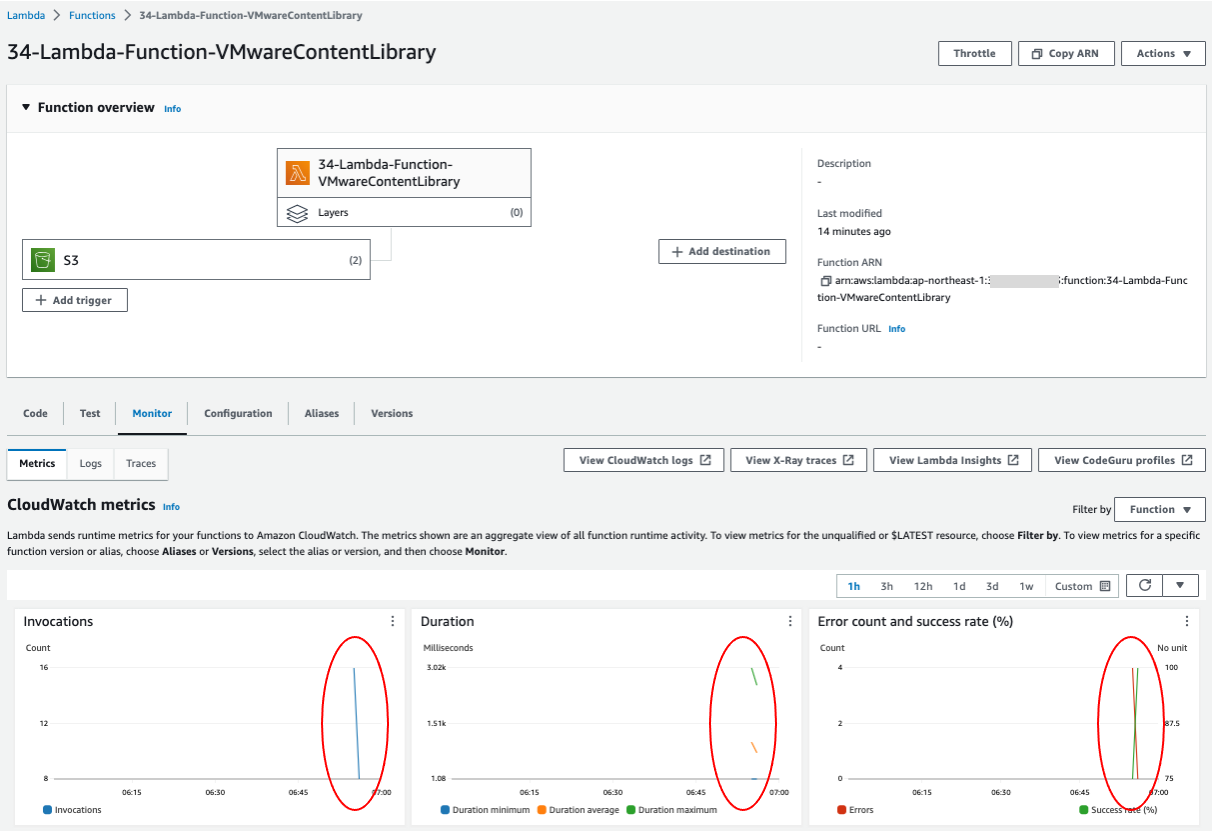Toggle the Duration minimum legend swatch
This screenshot has width=1212, height=832.
tap(445, 810)
